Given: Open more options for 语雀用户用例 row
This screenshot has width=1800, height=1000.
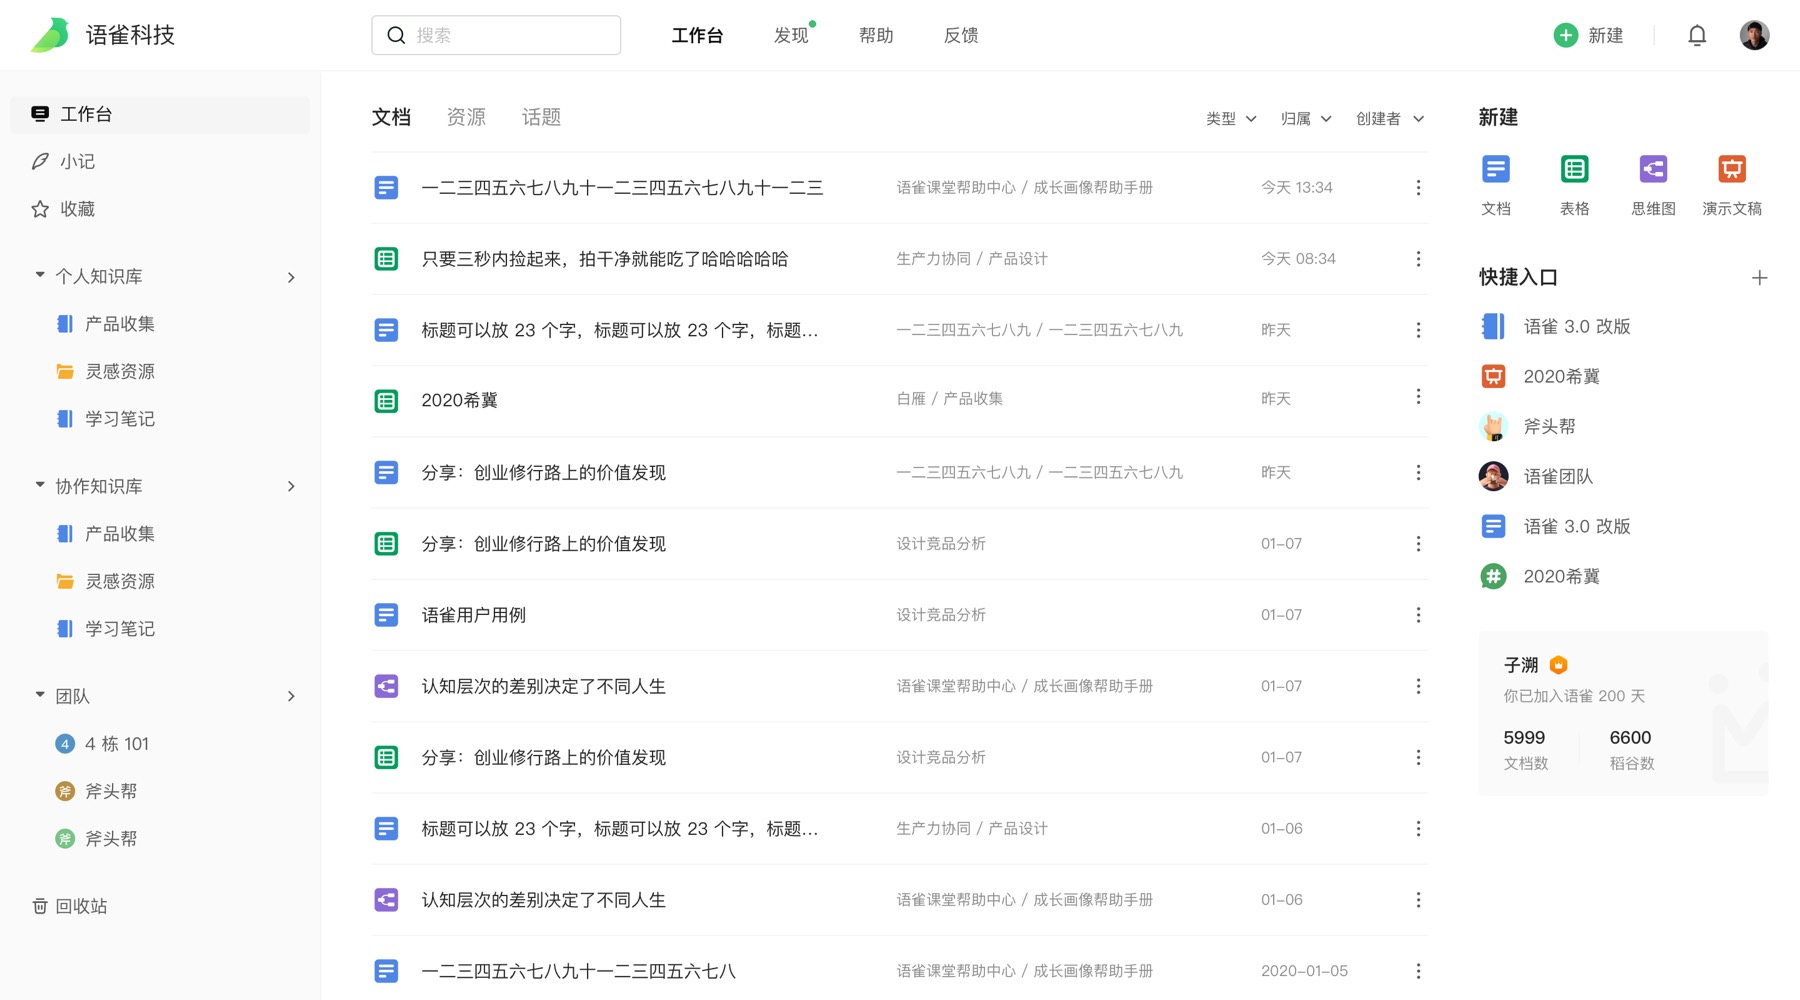Looking at the screenshot, I should (1418, 615).
